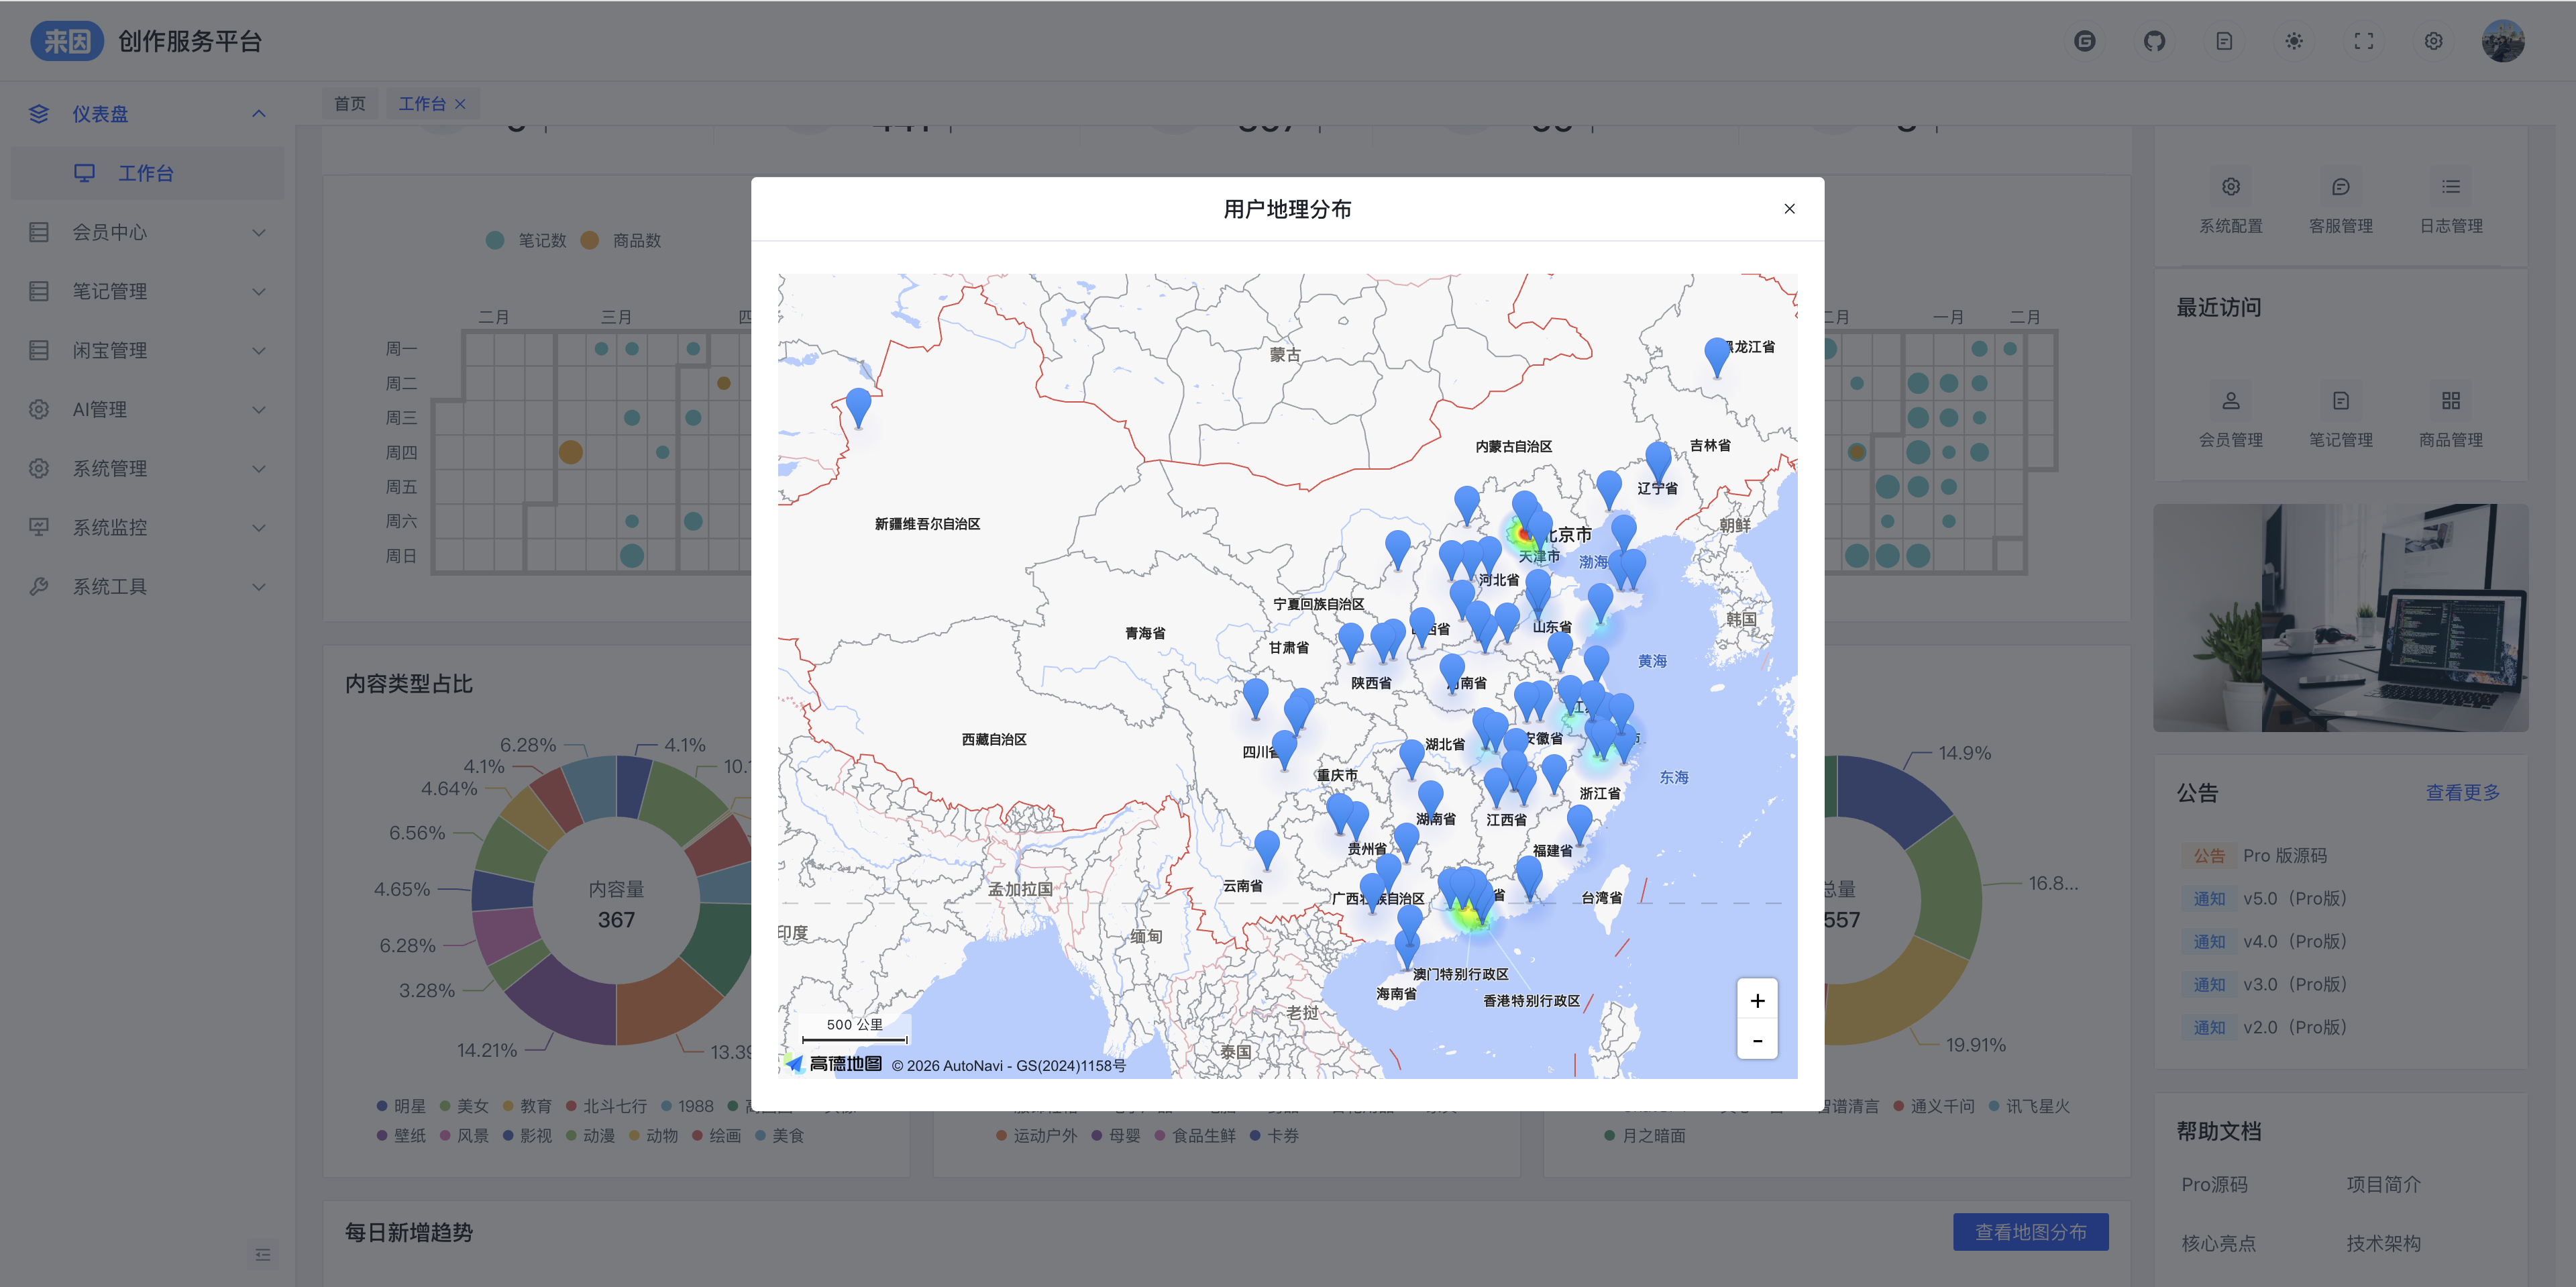The width and height of the screenshot is (2576, 1287).
Task: Open the 查看更多 announcements link
Action: pos(2462,793)
